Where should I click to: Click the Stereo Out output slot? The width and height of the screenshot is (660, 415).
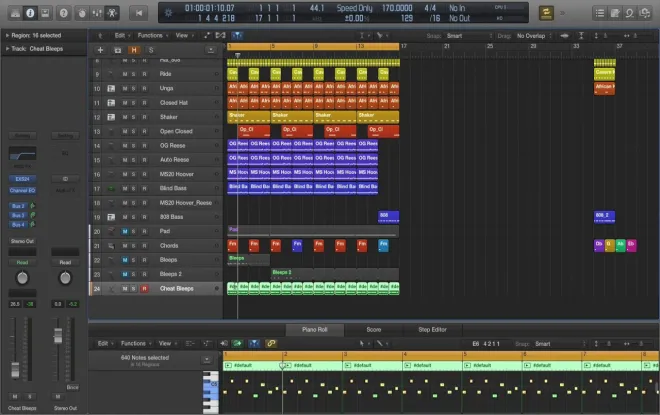coord(22,241)
